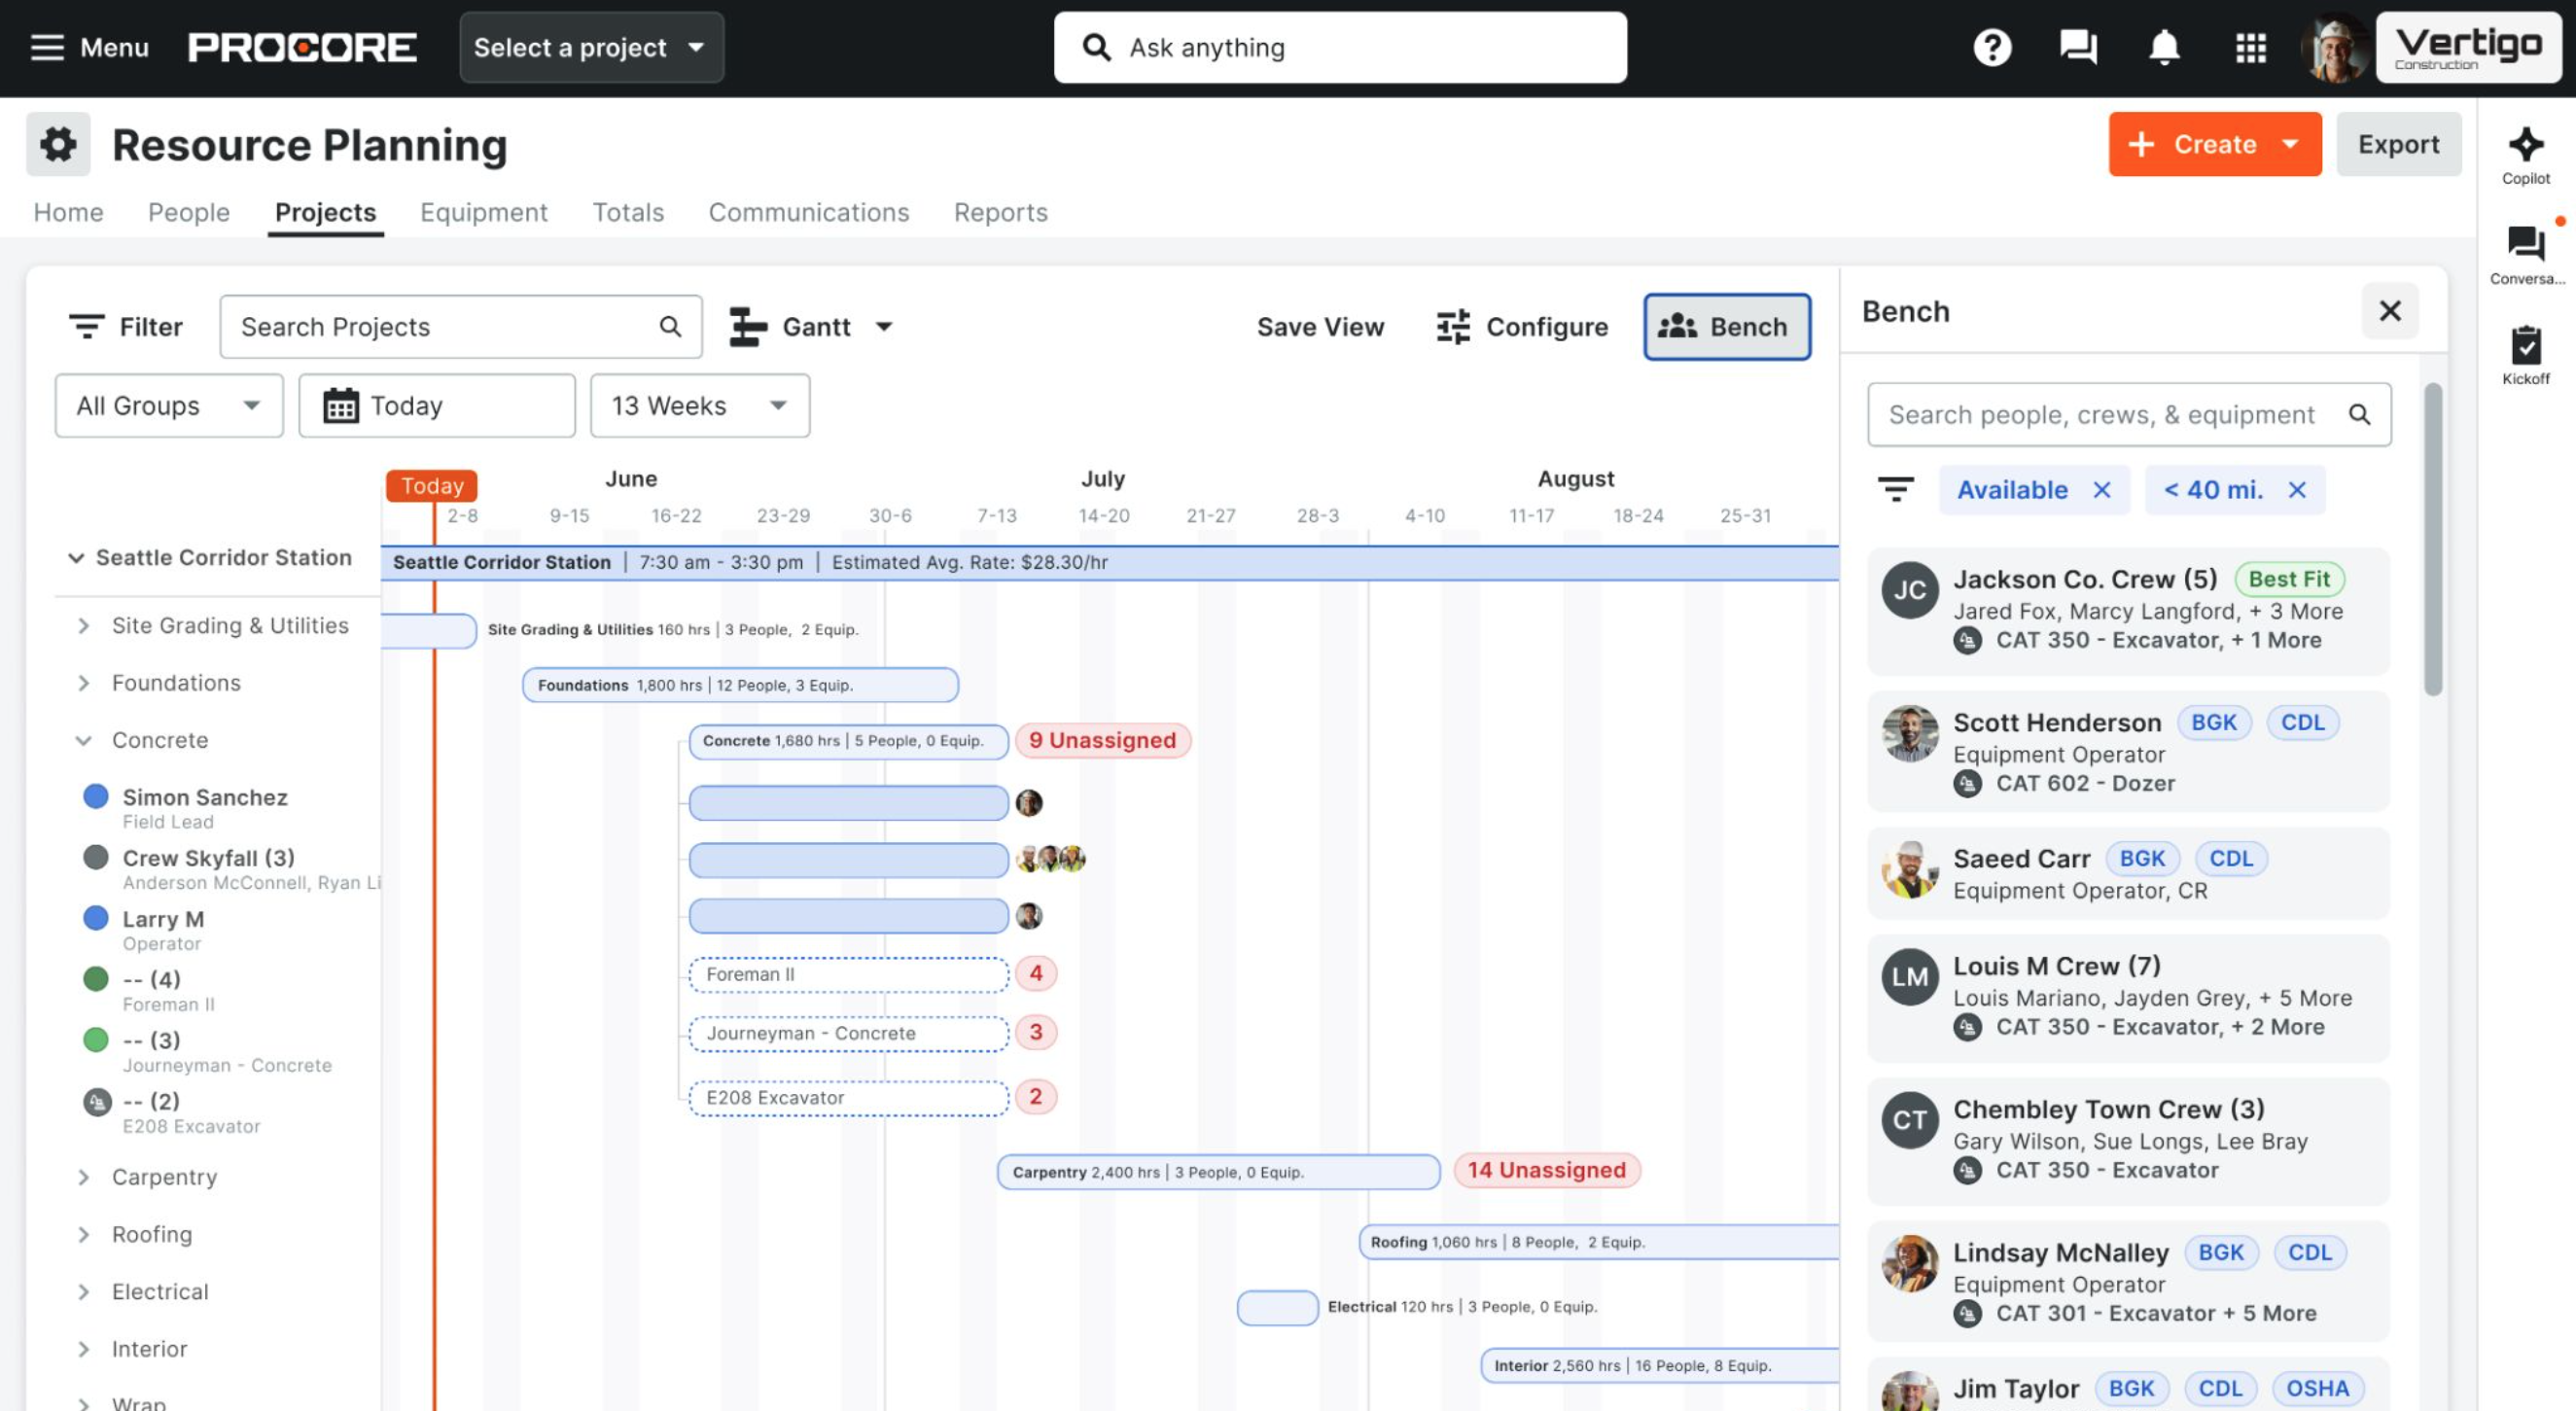Expand the Roofing section
This screenshot has width=2576, height=1411.
click(85, 1233)
